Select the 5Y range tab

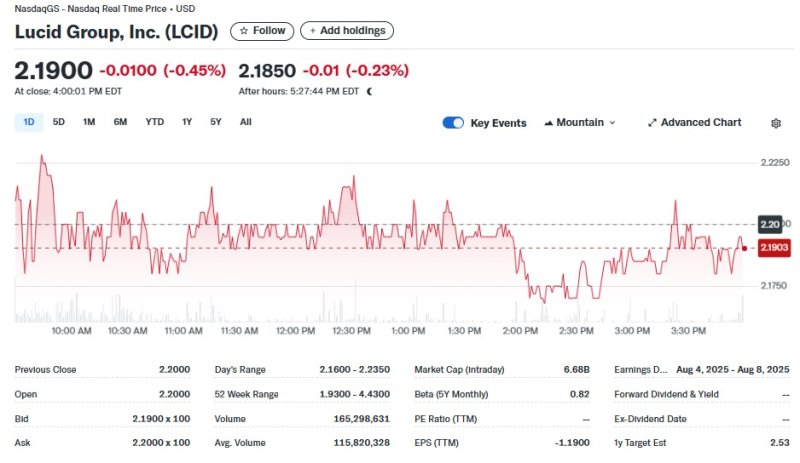pos(216,122)
